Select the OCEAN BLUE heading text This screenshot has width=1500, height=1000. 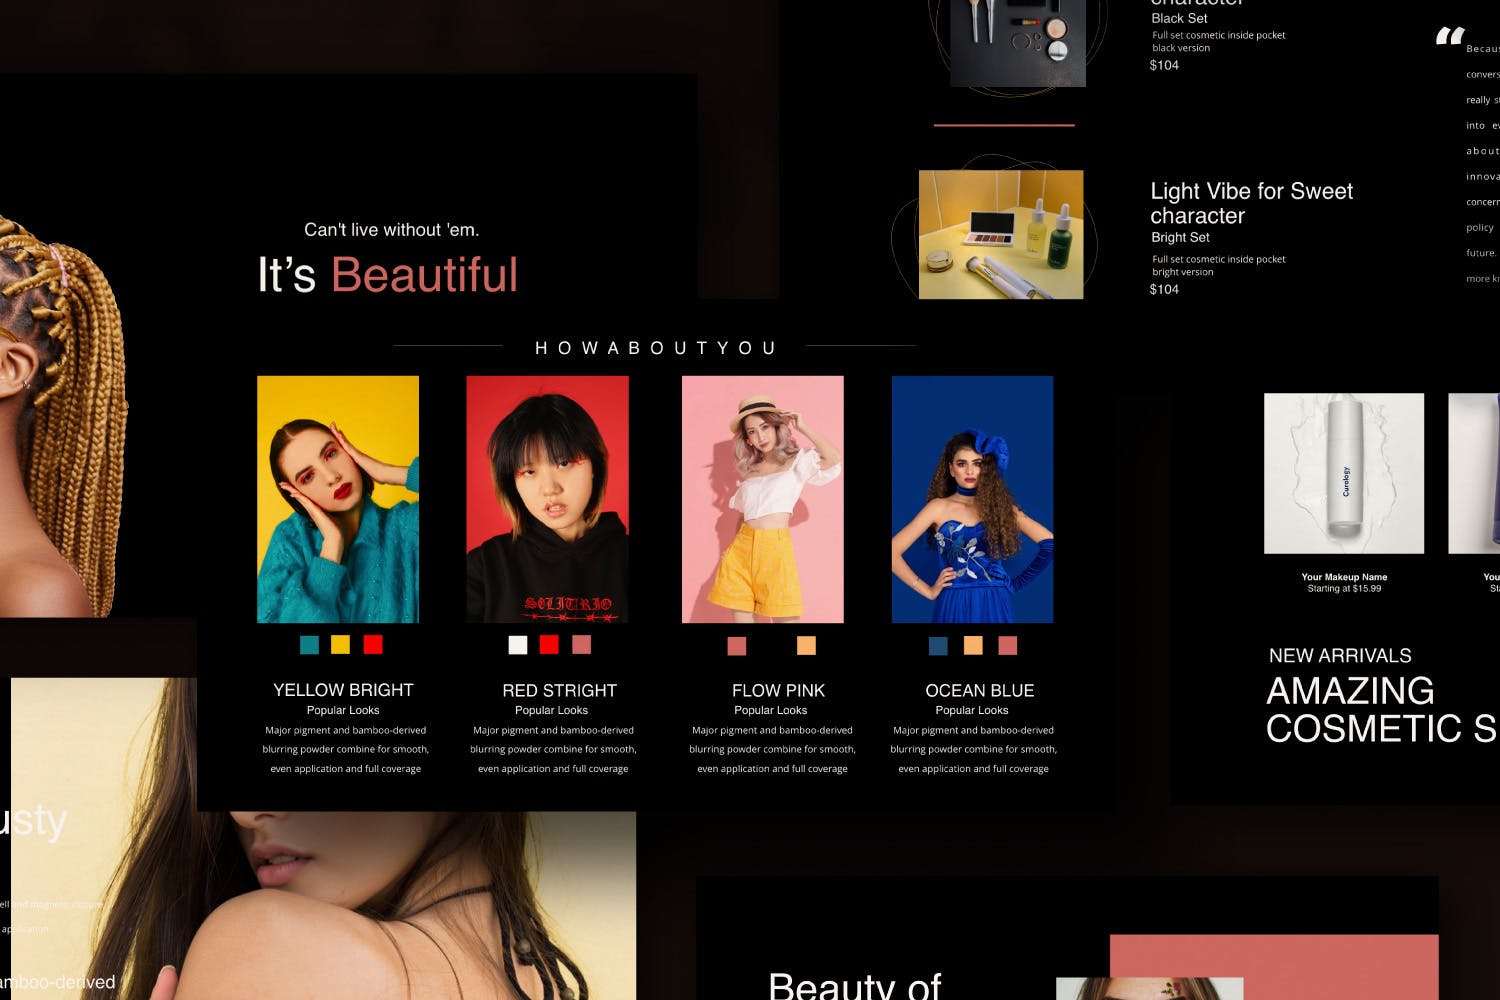979,691
